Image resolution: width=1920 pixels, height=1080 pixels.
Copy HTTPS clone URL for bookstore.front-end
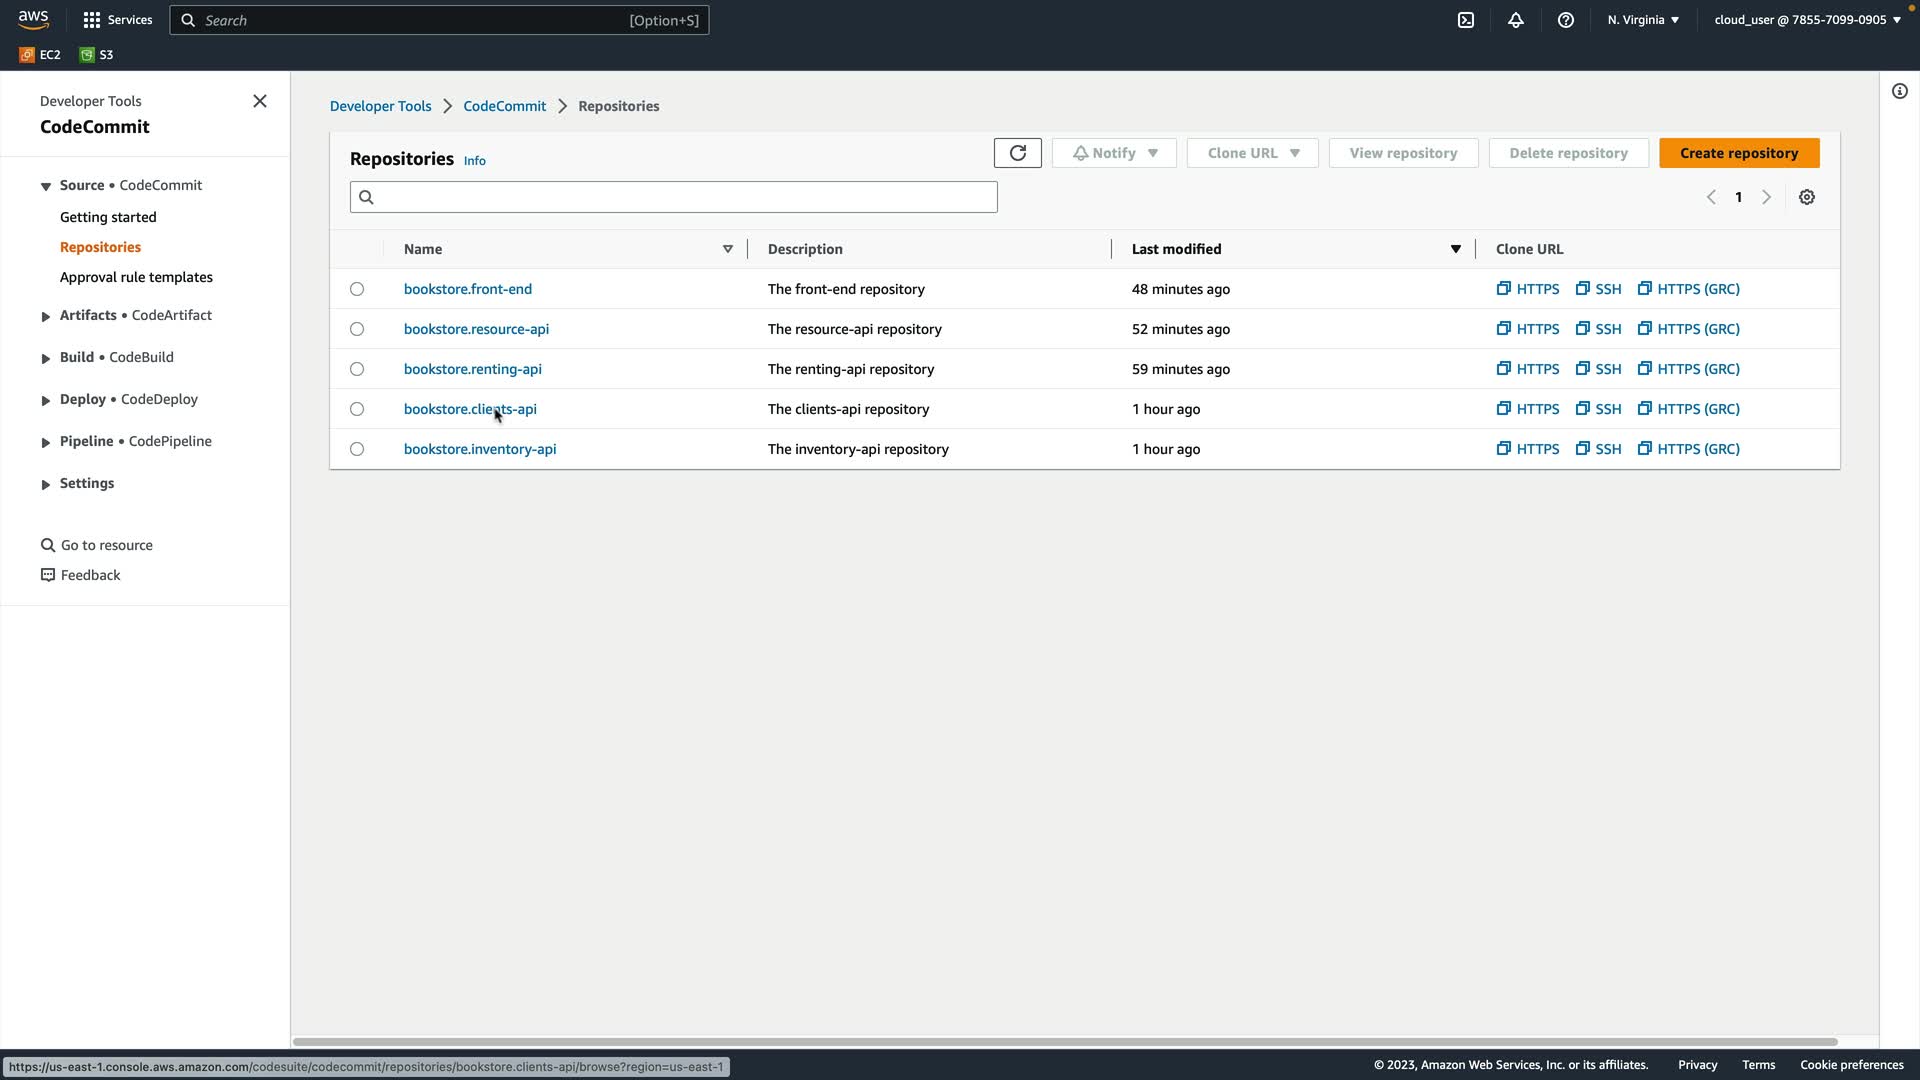coord(1527,289)
